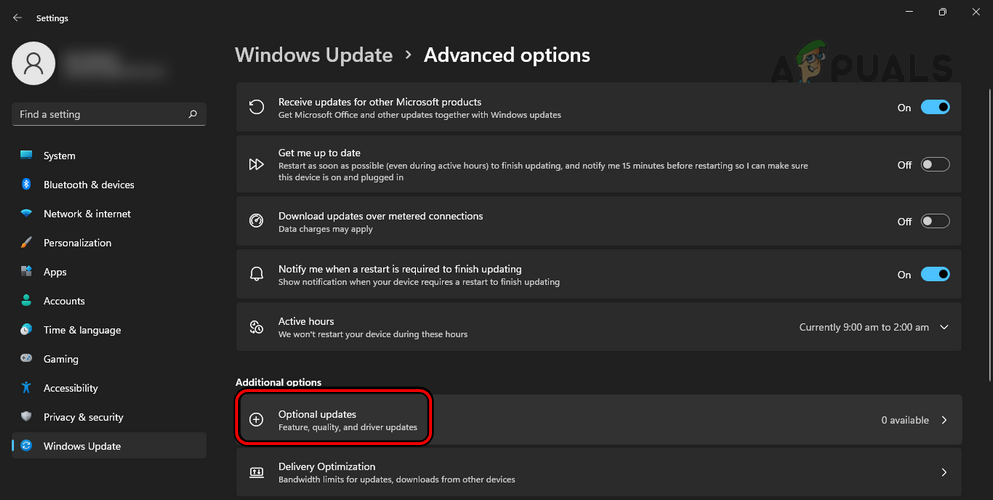993x500 pixels.
Task: Expand the Active hours section
Action: tap(944, 327)
